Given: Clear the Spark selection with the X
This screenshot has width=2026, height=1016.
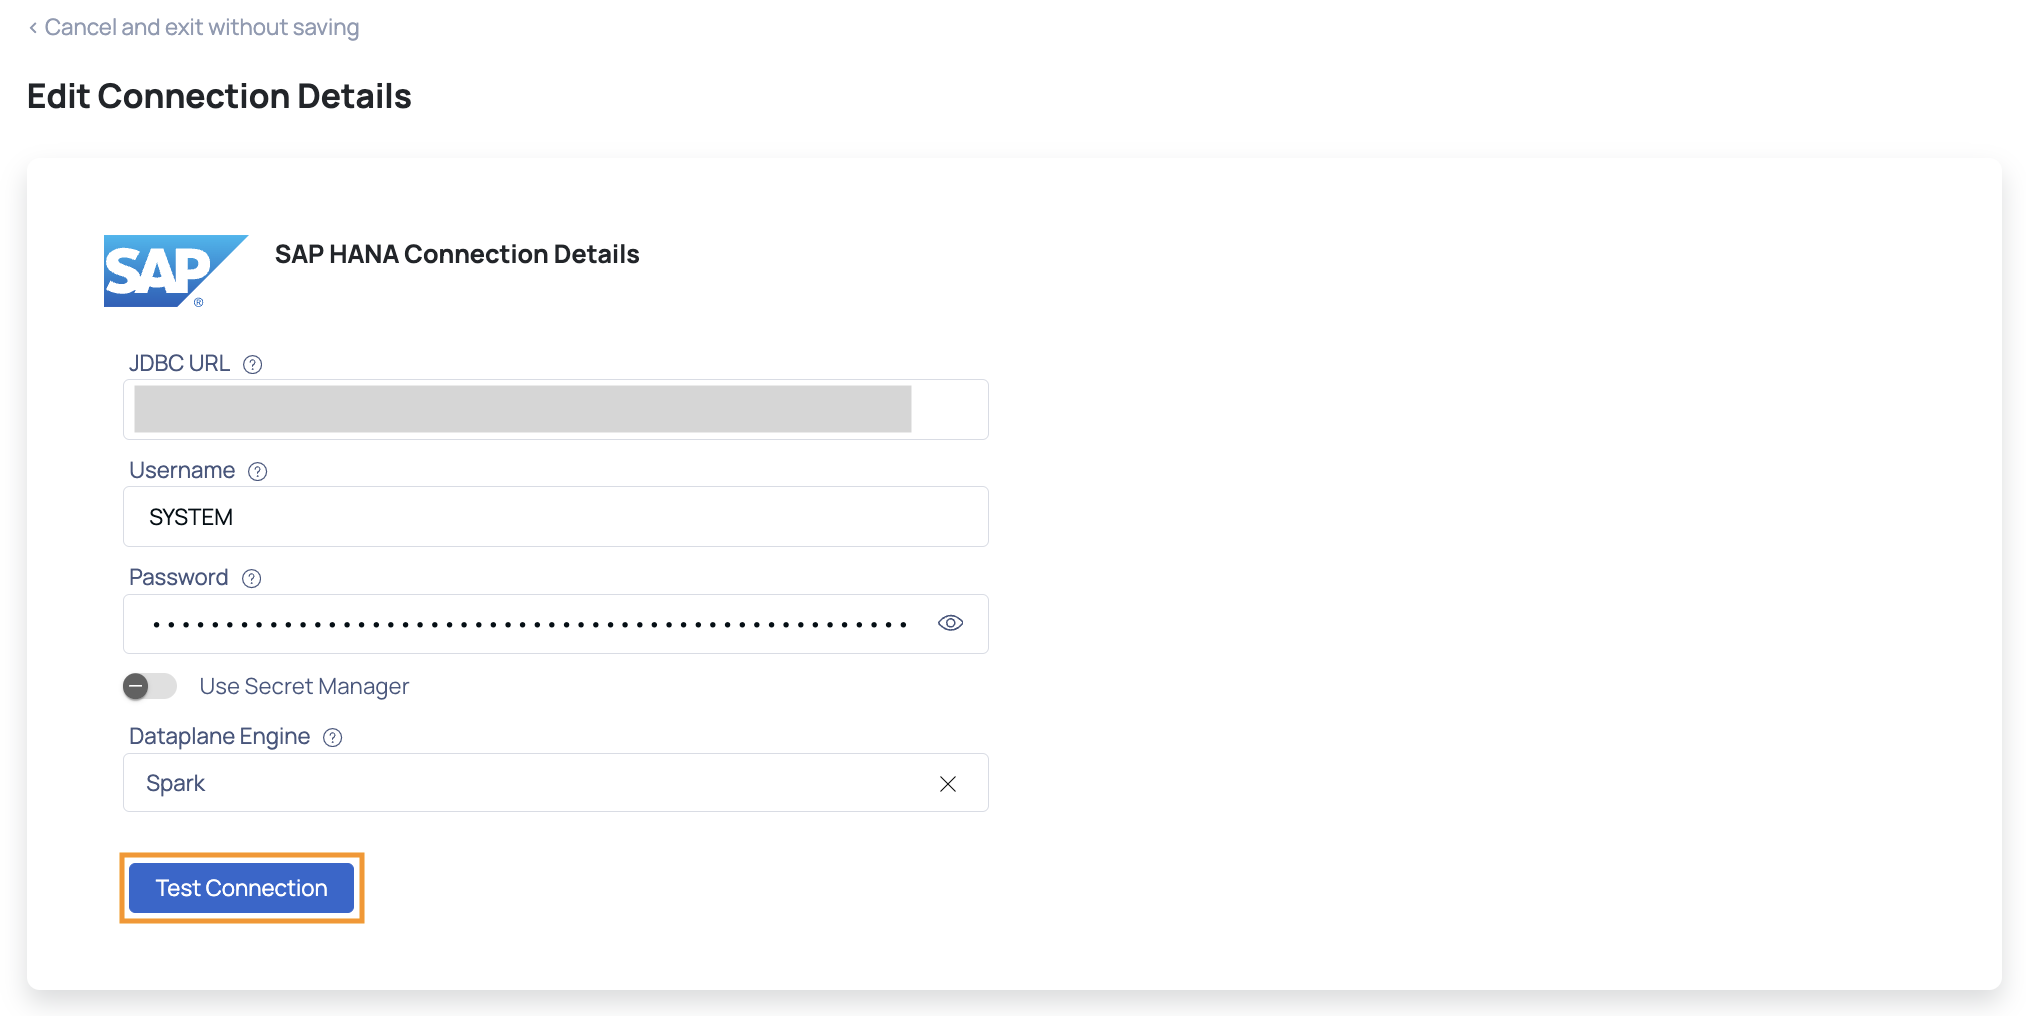Looking at the screenshot, I should (948, 784).
